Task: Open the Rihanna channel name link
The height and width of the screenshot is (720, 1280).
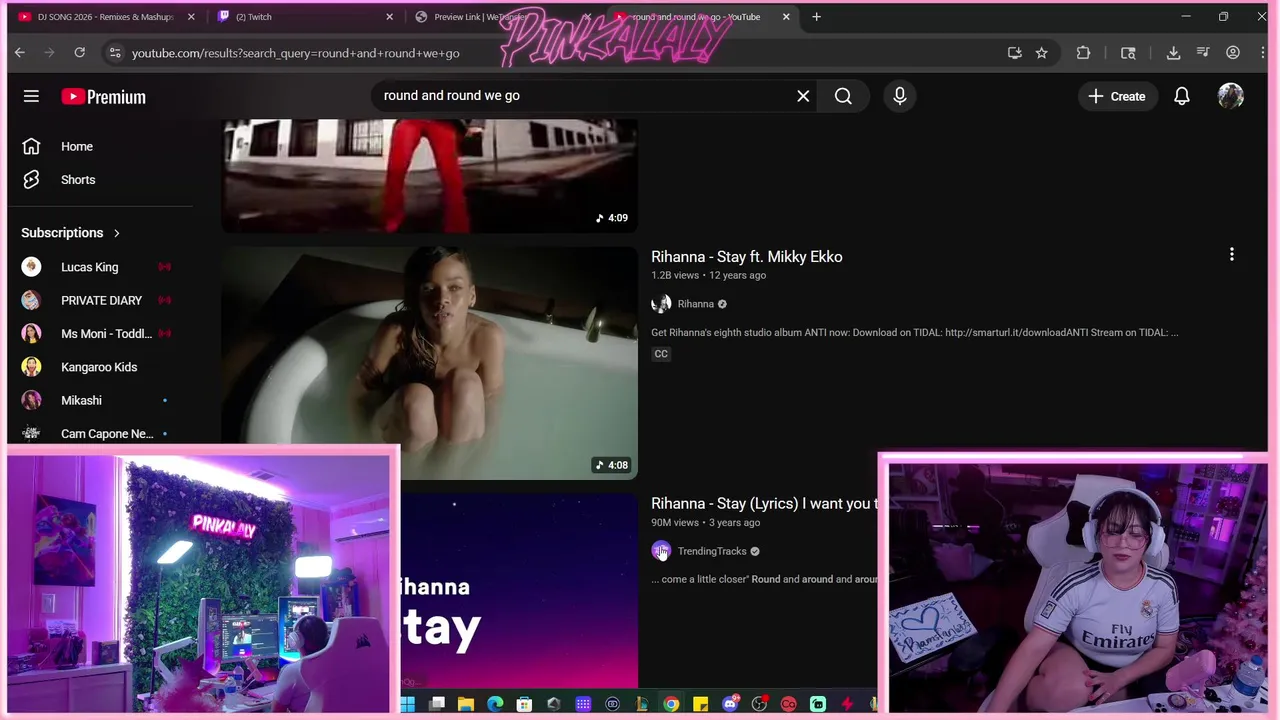Action: point(695,304)
